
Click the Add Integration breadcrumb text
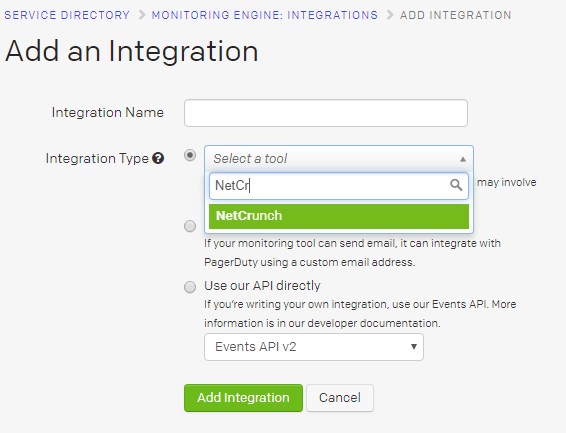(456, 15)
